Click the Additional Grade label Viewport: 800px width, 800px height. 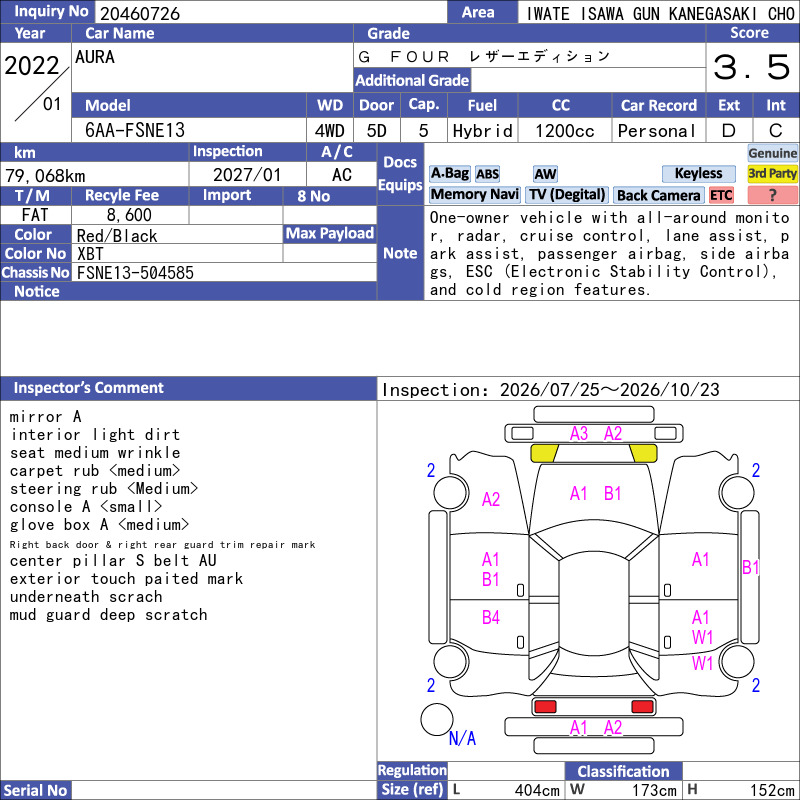(412, 81)
